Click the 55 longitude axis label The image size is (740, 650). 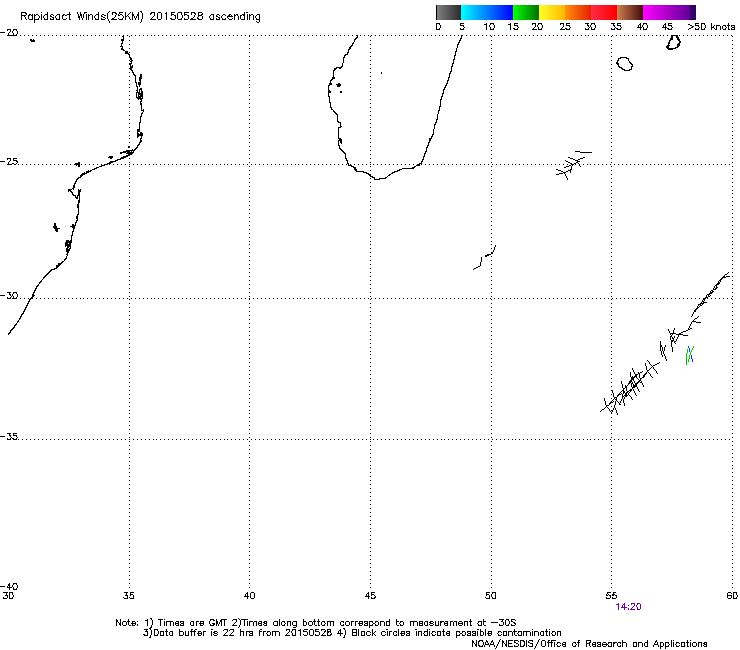click(x=611, y=596)
